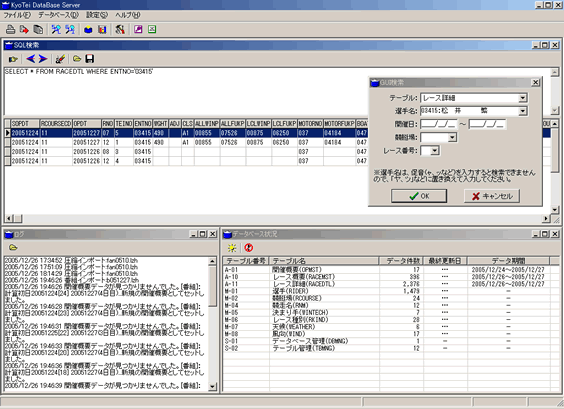This screenshot has width=564, height=409.
Task: Click results grid horizontal scroll left arrow
Action: tap(9, 218)
